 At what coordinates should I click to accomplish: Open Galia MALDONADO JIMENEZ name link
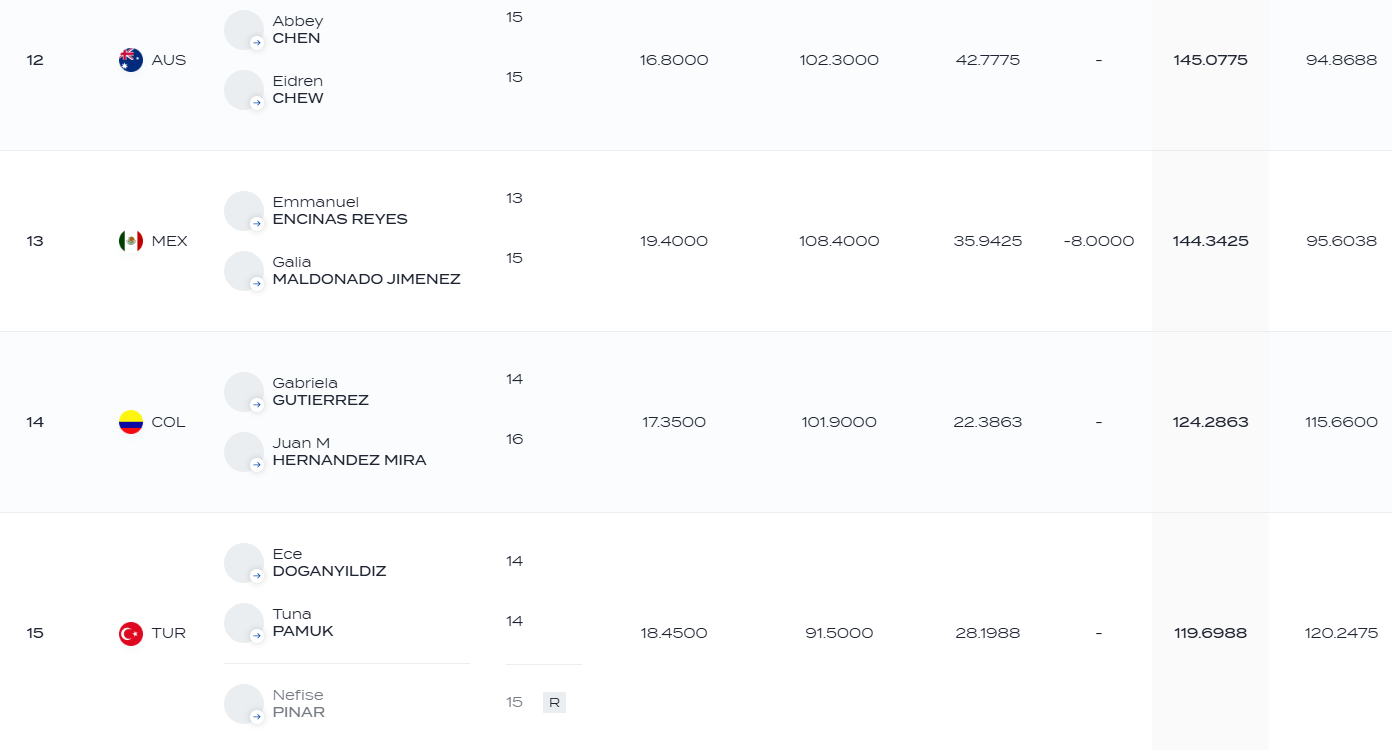click(366, 271)
